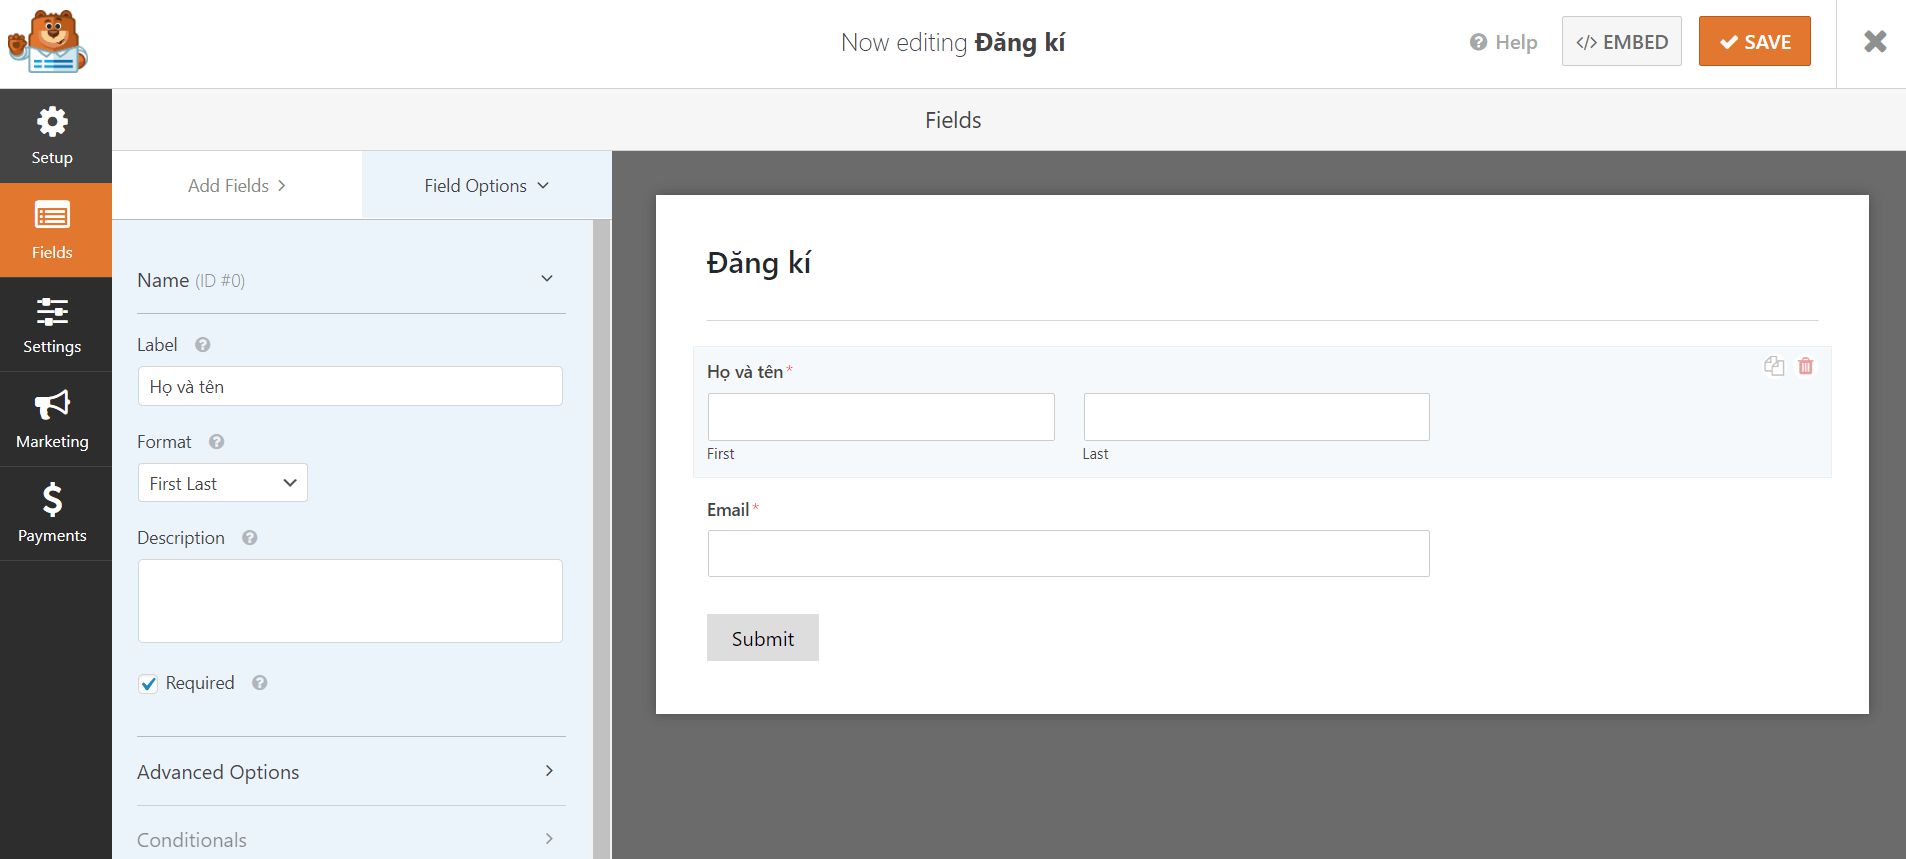Open the Setup panel

[x=52, y=136]
